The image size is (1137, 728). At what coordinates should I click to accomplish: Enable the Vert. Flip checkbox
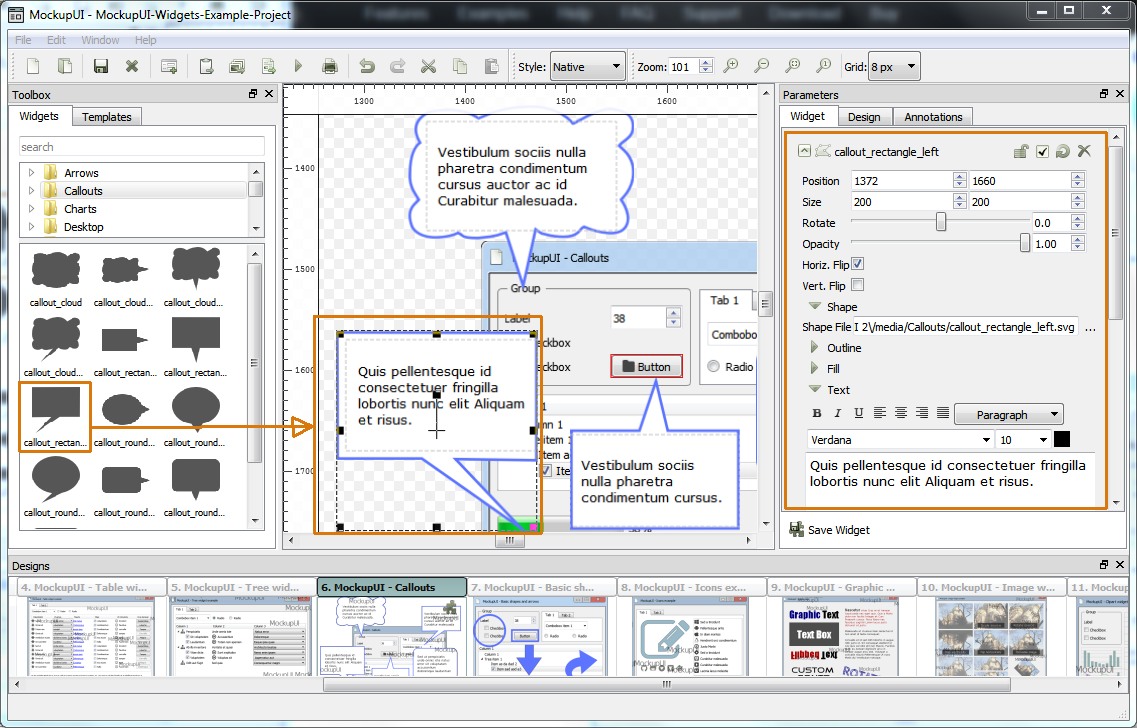[857, 286]
